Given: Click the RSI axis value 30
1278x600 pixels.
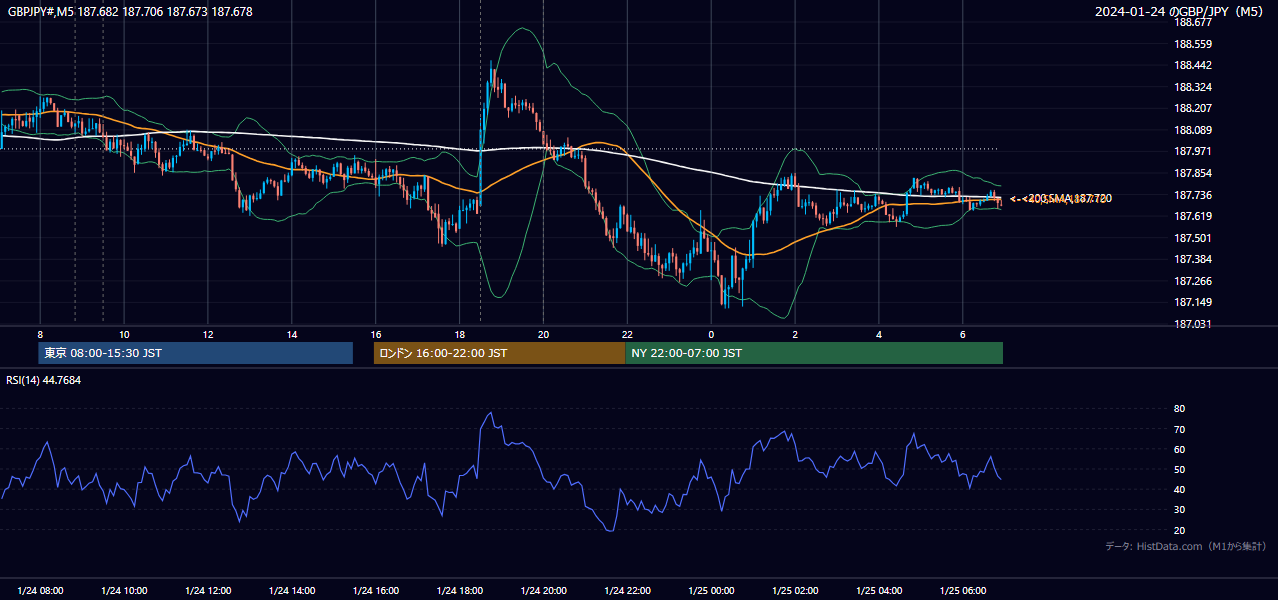Looking at the screenshot, I should point(1179,510).
